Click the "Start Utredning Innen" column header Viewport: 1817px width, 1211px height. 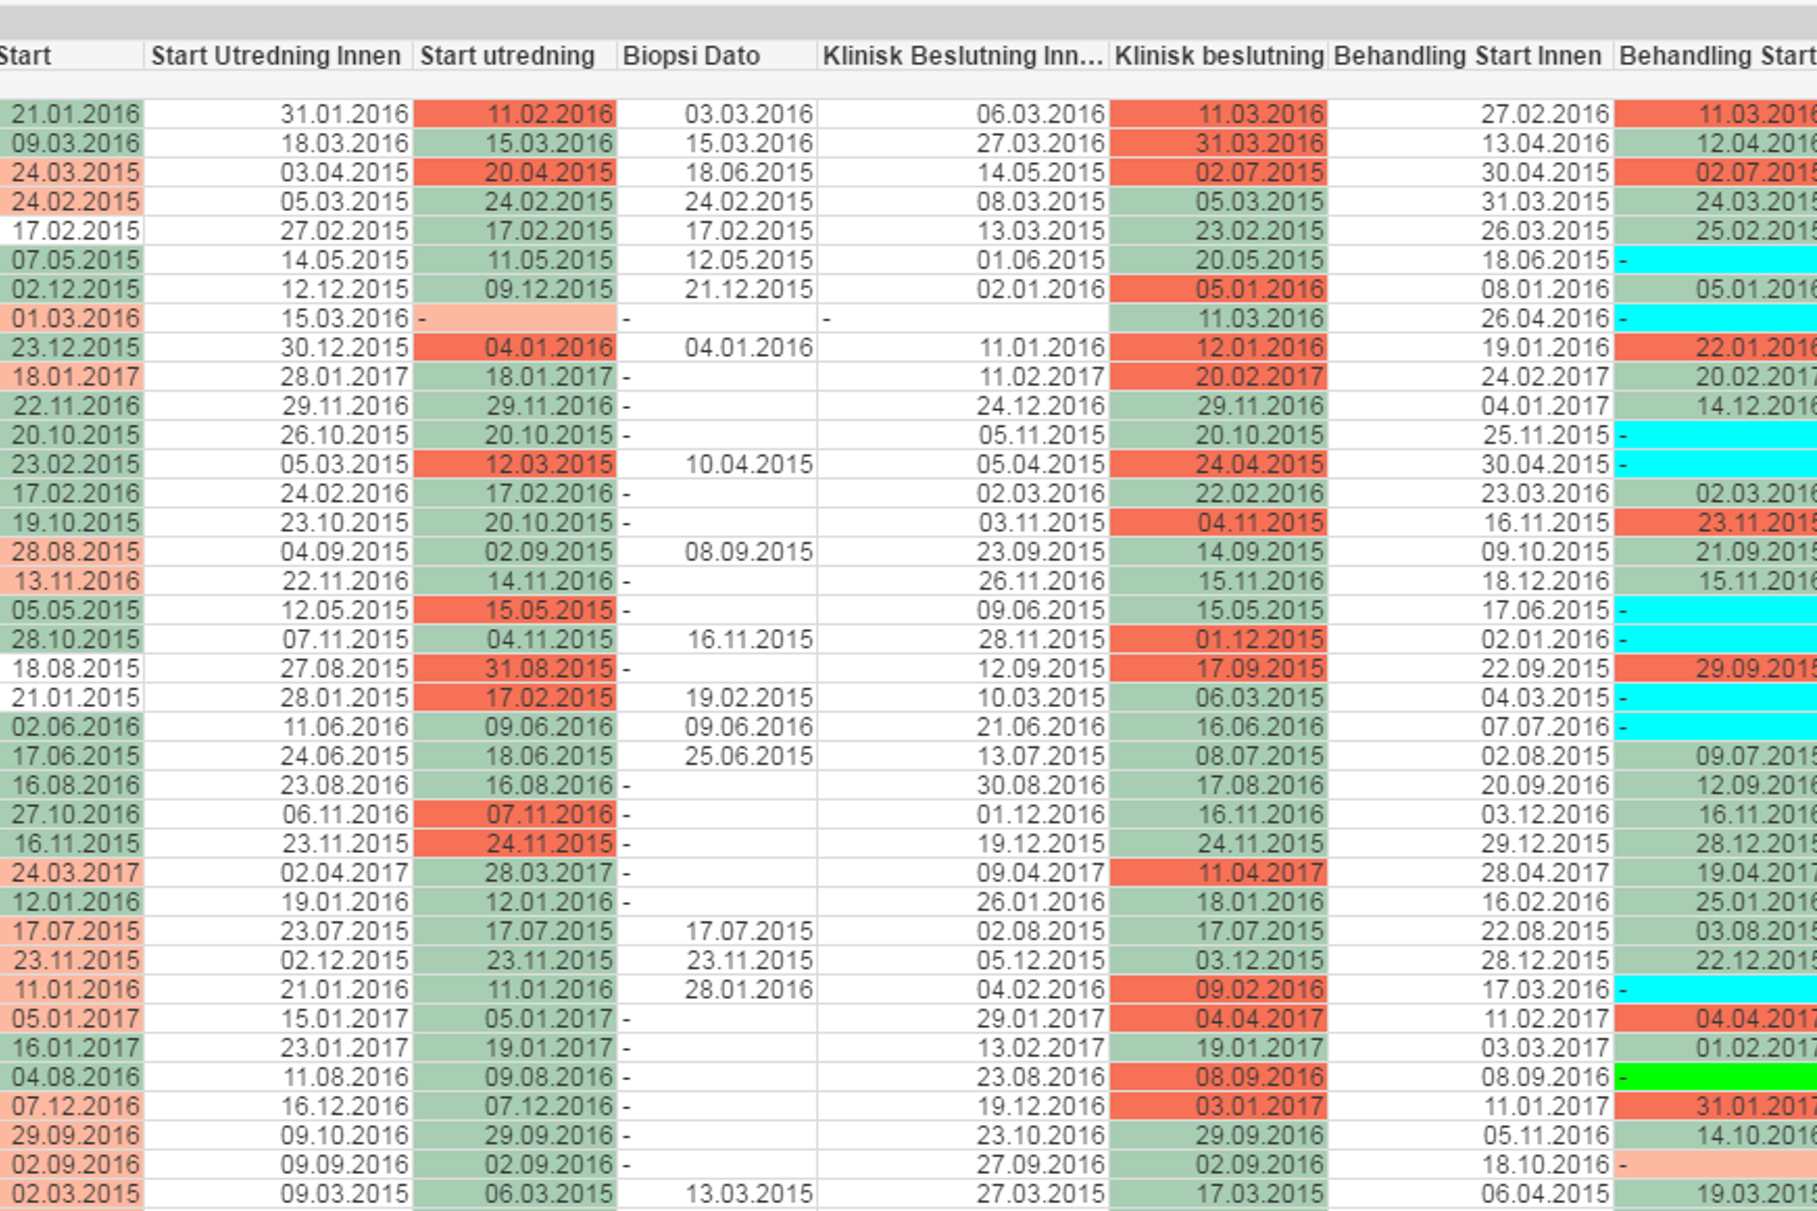[x=276, y=56]
